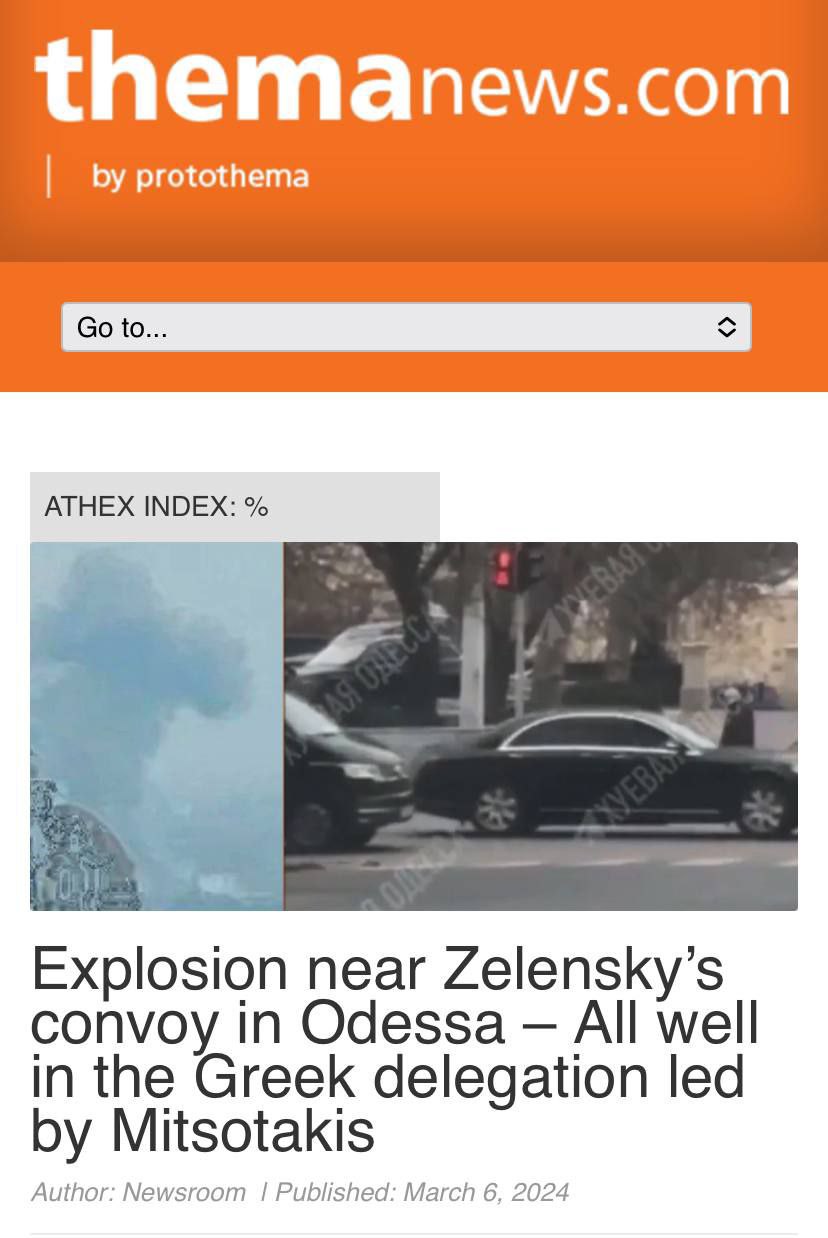The height and width of the screenshot is (1238, 828).
Task: Click the white vertical bar beside "by protothema"
Action: tap(48, 176)
